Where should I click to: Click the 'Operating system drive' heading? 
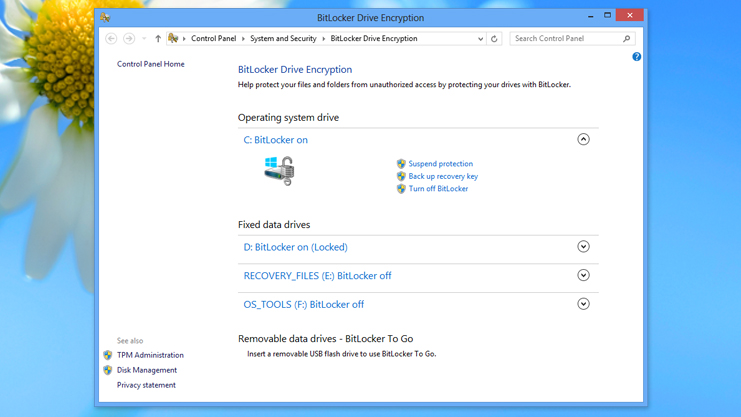(x=288, y=118)
